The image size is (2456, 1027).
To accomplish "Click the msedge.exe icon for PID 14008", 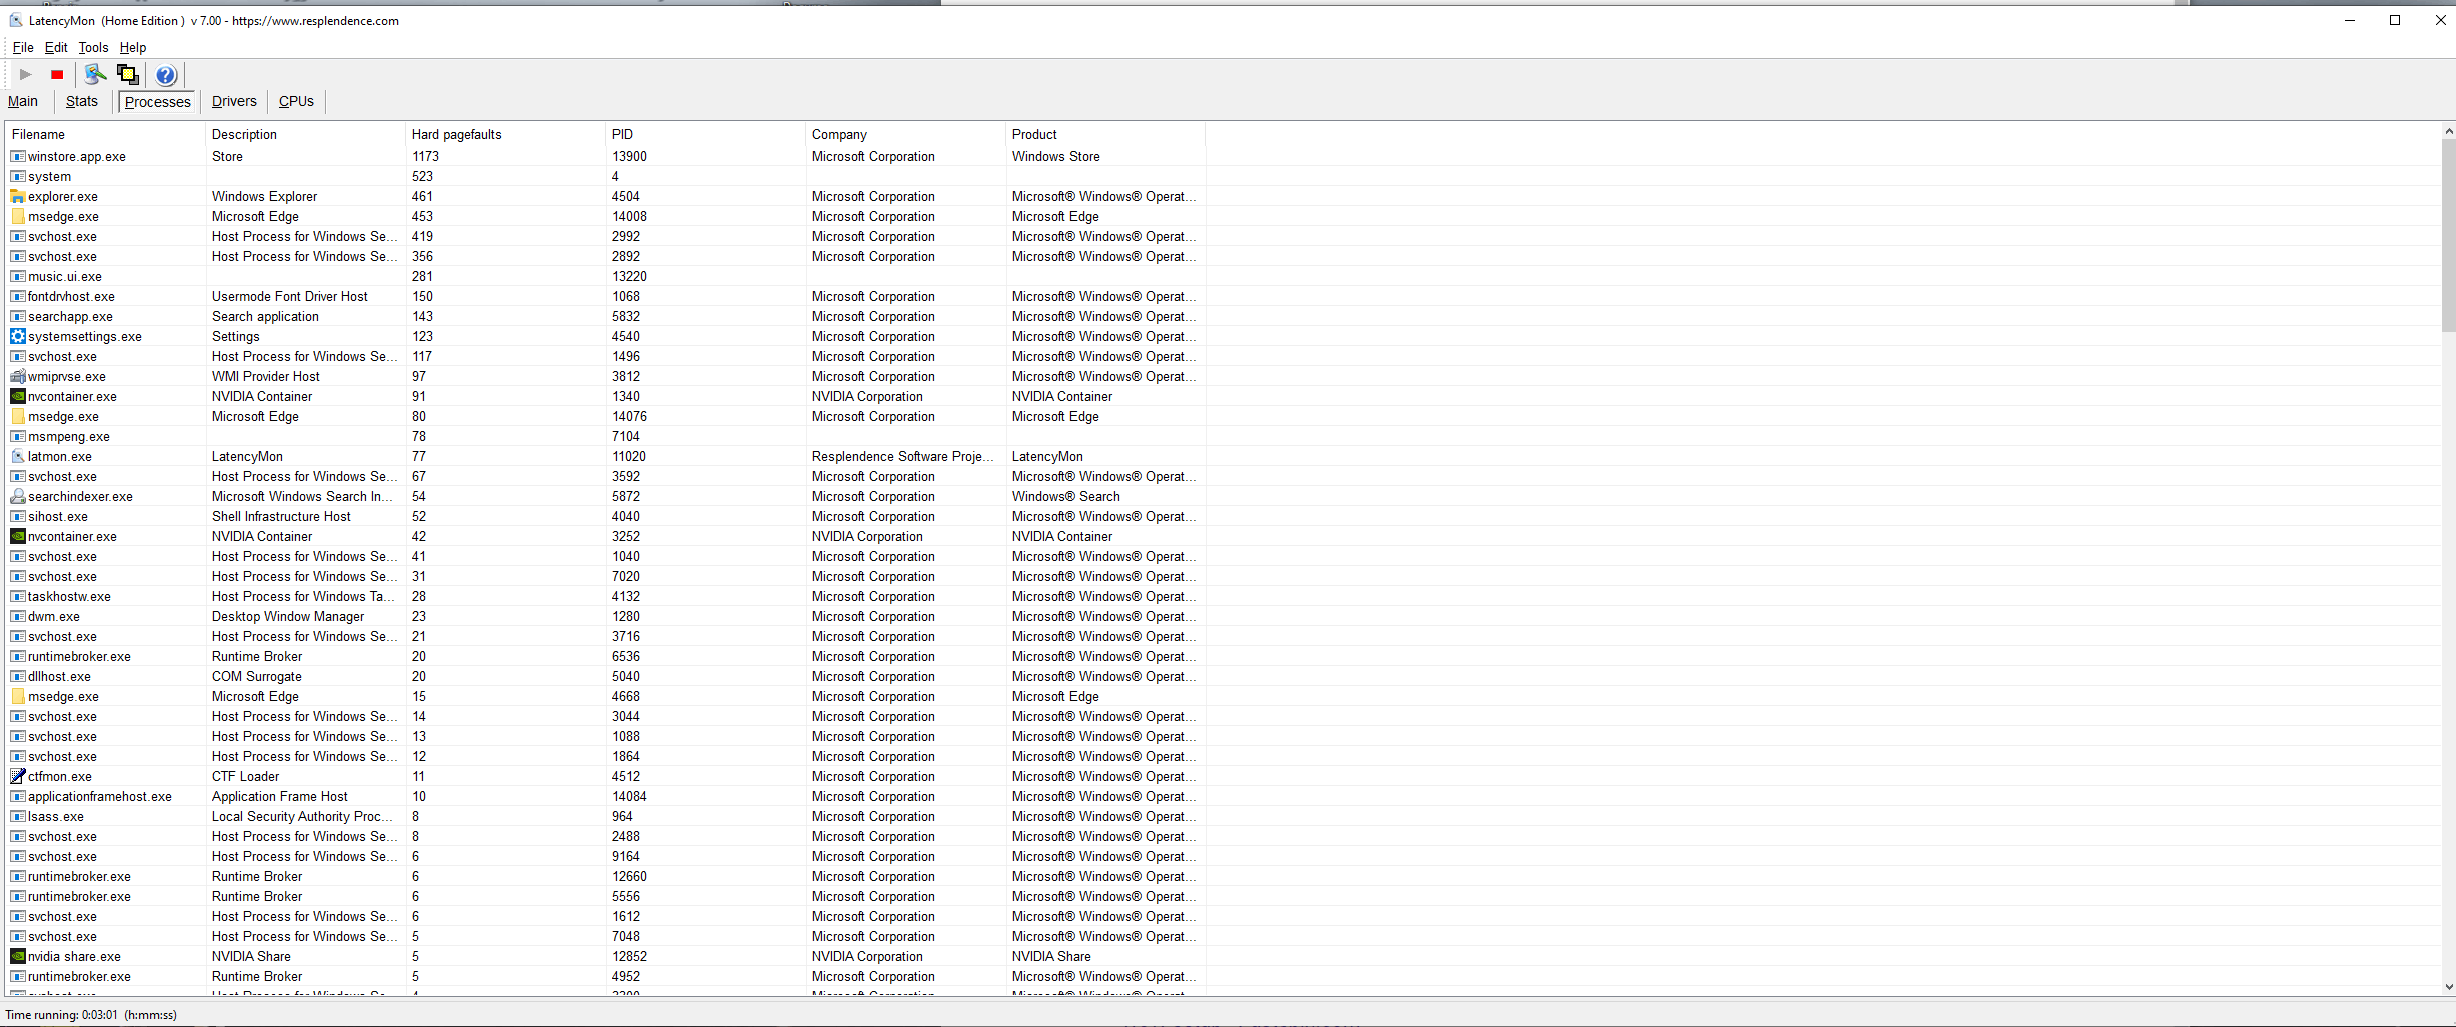I will click(18, 216).
